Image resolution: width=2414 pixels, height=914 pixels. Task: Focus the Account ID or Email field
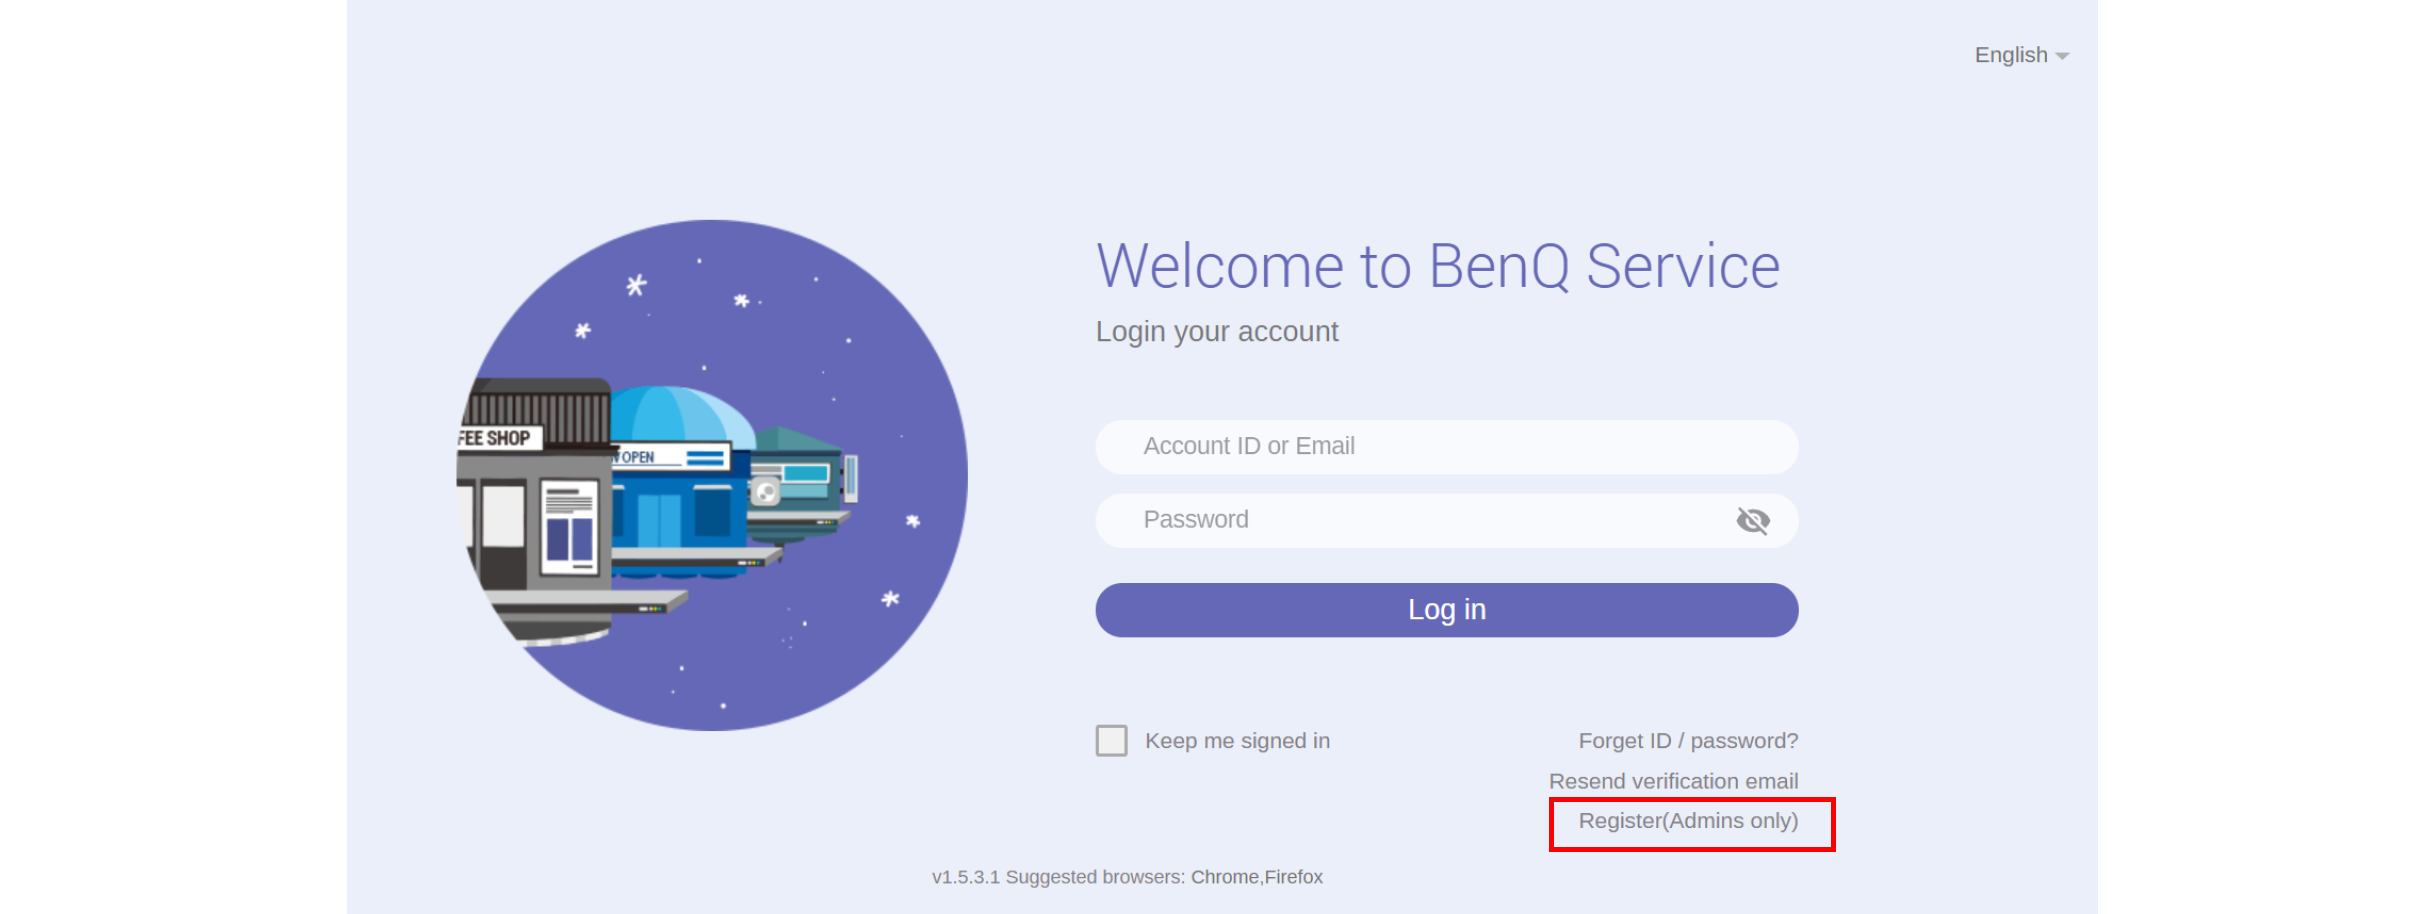pos(1446,446)
